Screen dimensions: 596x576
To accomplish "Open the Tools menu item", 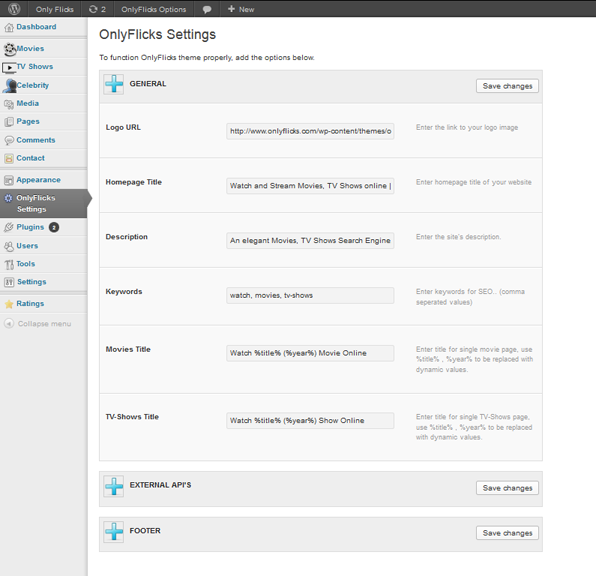I will coord(25,264).
